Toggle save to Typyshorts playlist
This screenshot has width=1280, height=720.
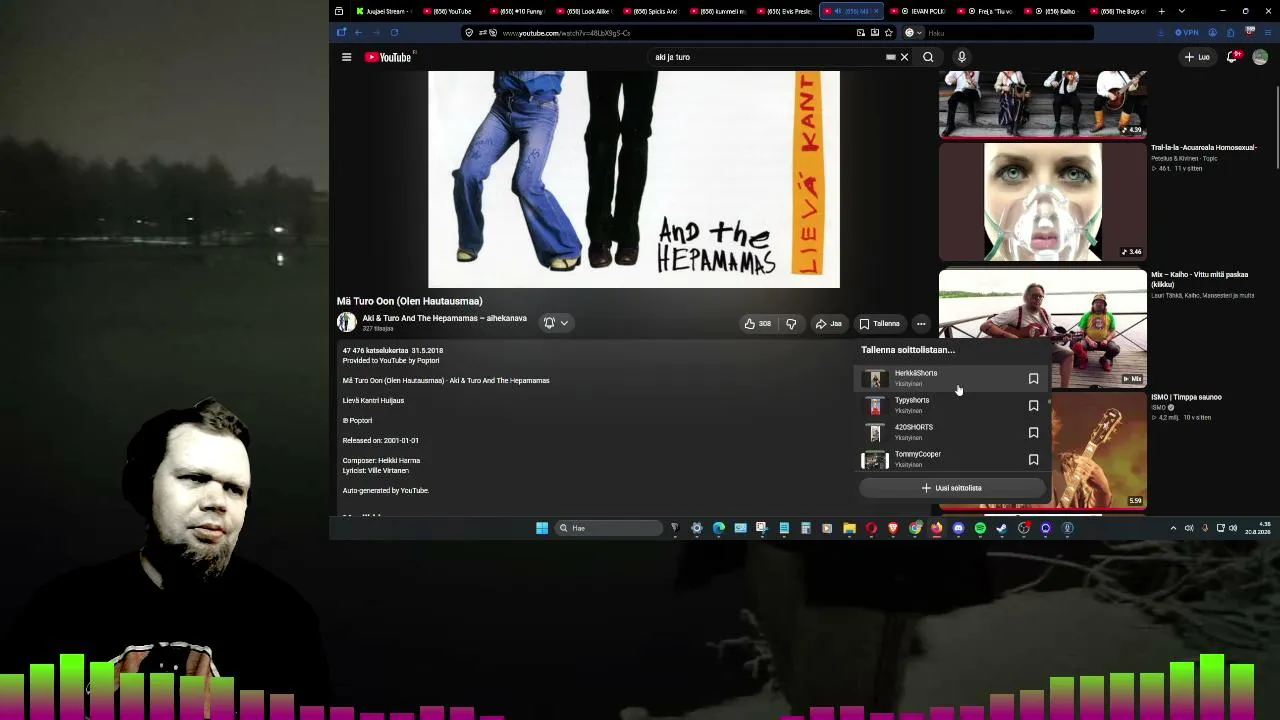click(x=1033, y=406)
